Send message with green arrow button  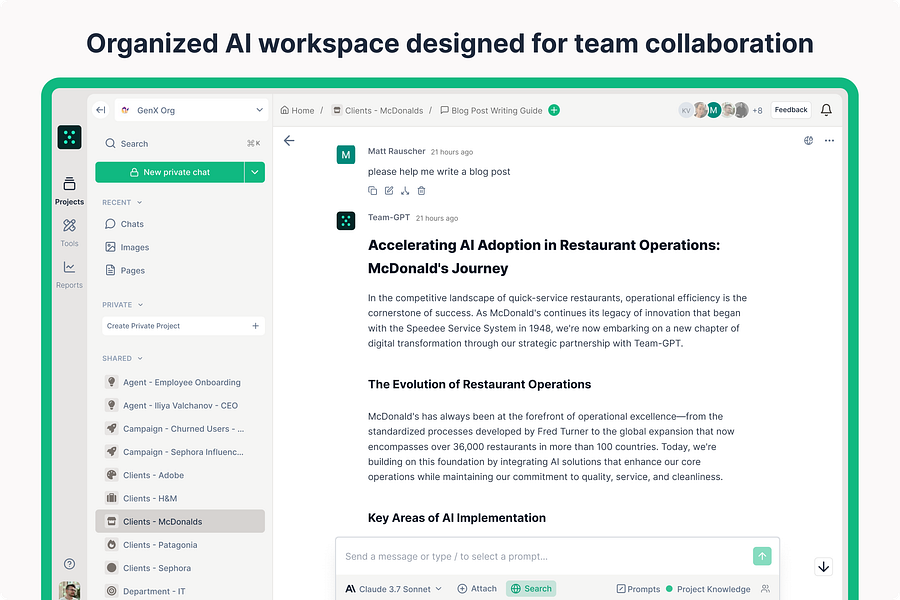pos(762,556)
